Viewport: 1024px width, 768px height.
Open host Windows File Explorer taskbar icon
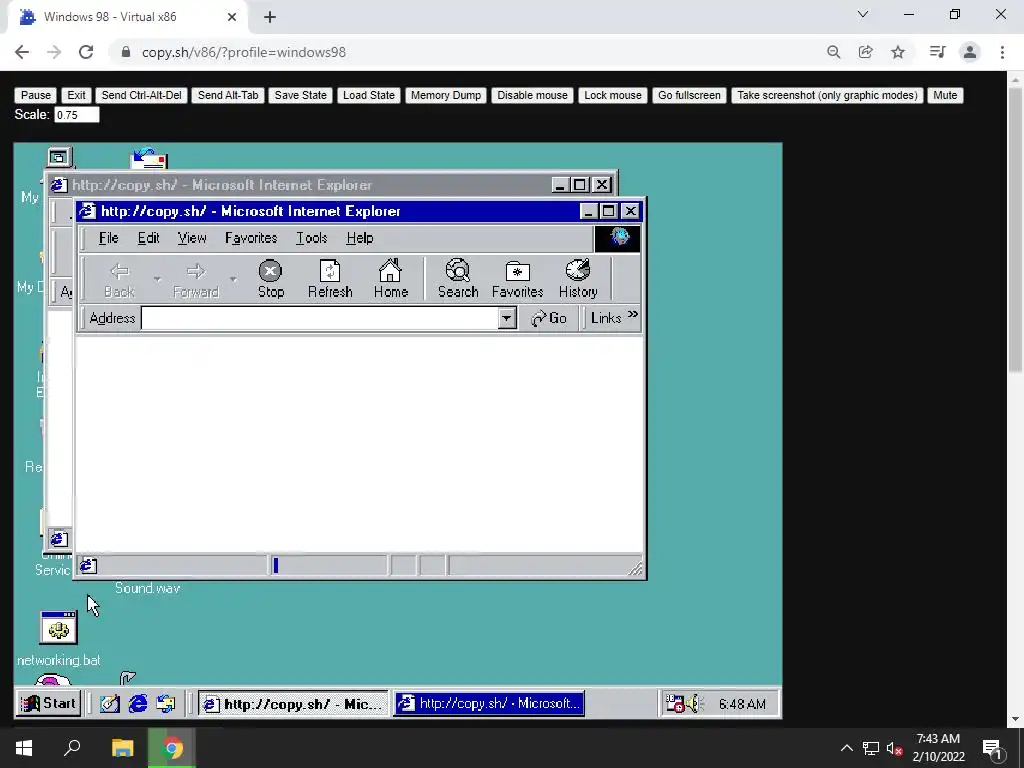(122, 748)
